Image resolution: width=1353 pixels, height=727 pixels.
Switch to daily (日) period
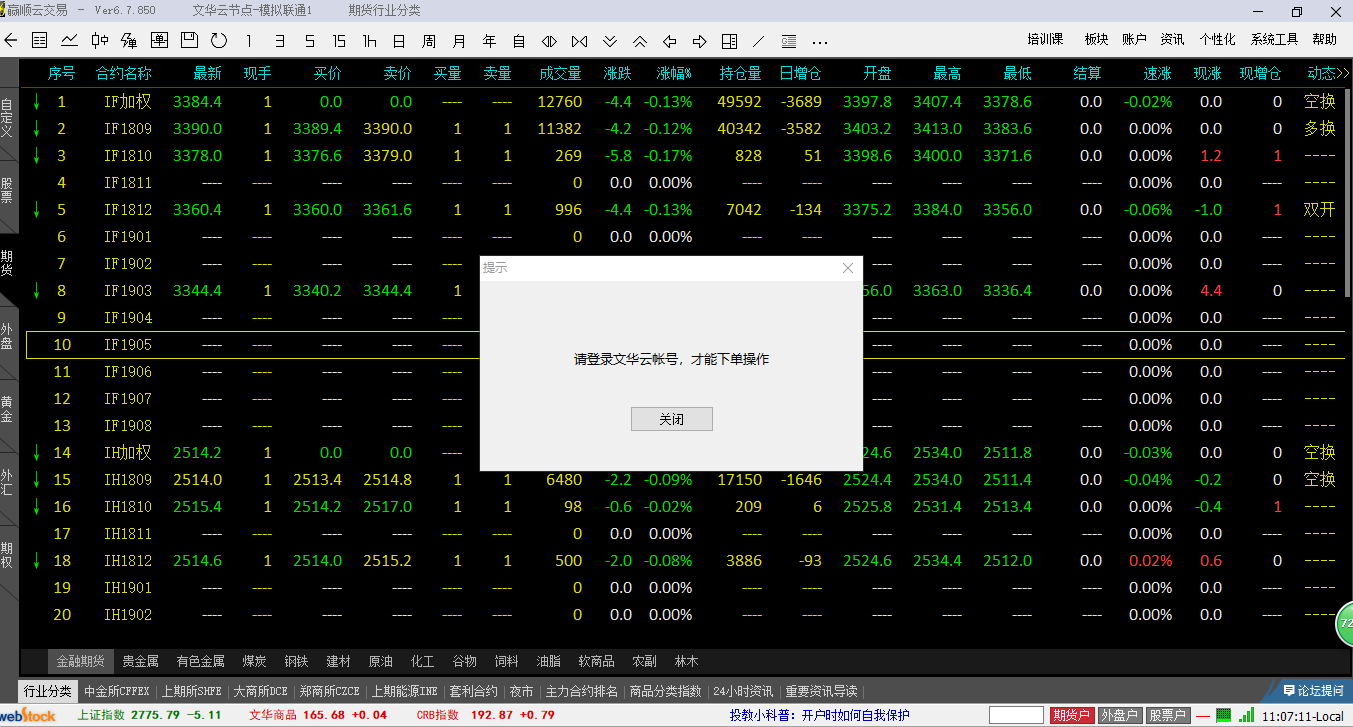399,41
